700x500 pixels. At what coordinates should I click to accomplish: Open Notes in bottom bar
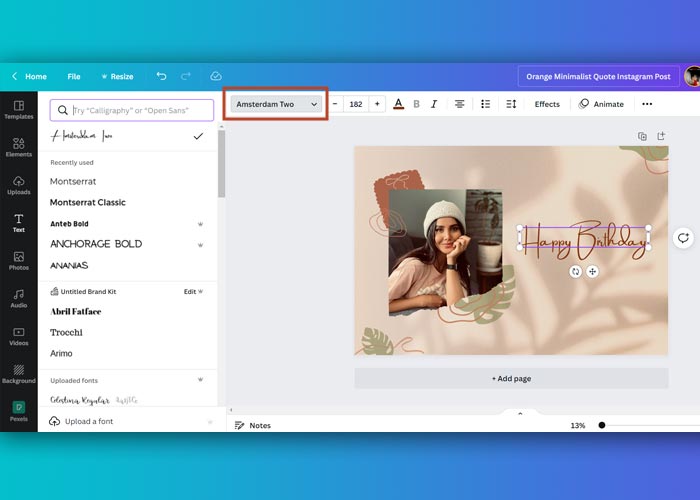tap(253, 425)
